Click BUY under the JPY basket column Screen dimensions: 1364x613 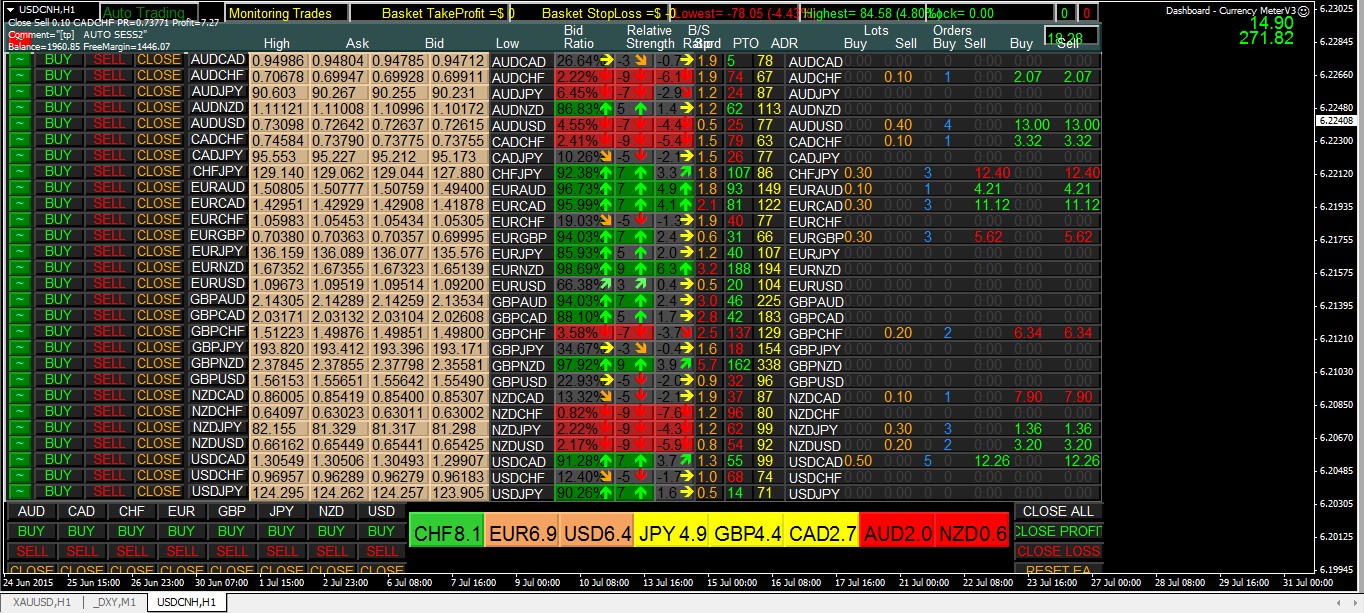point(281,531)
